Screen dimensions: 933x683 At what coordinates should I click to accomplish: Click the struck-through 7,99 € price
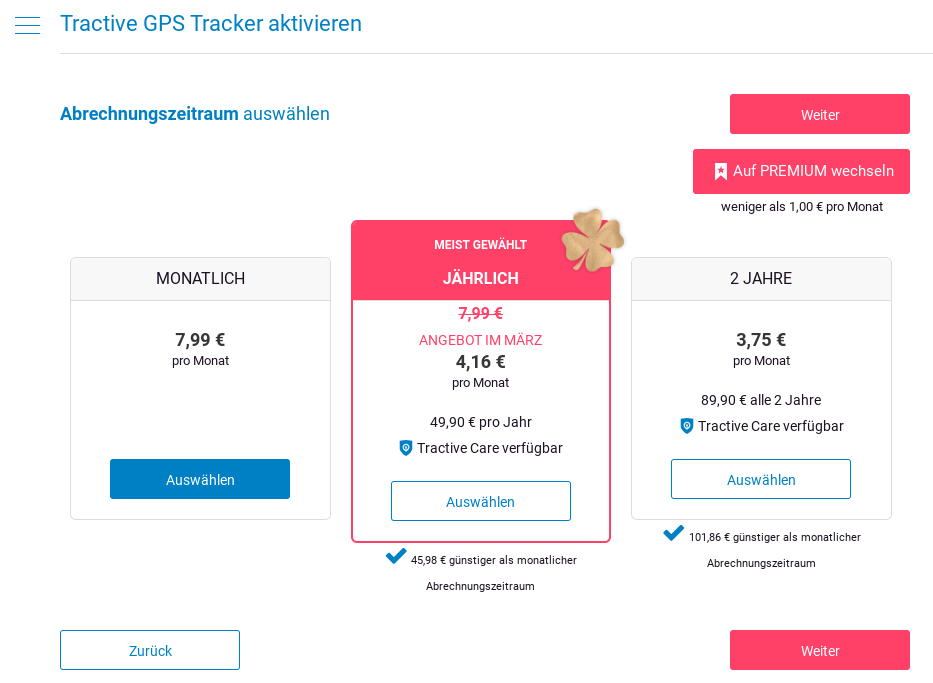(481, 314)
